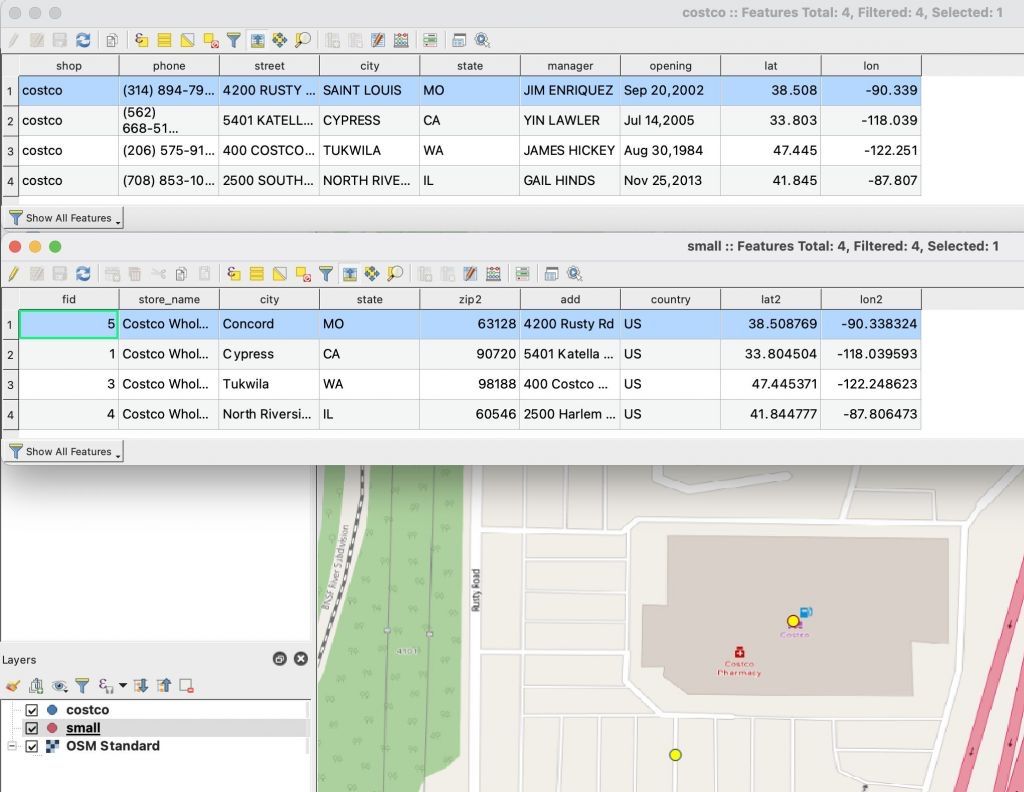Deselect all features in small table
Viewport: 1024px width, 792px height.
click(x=303, y=274)
